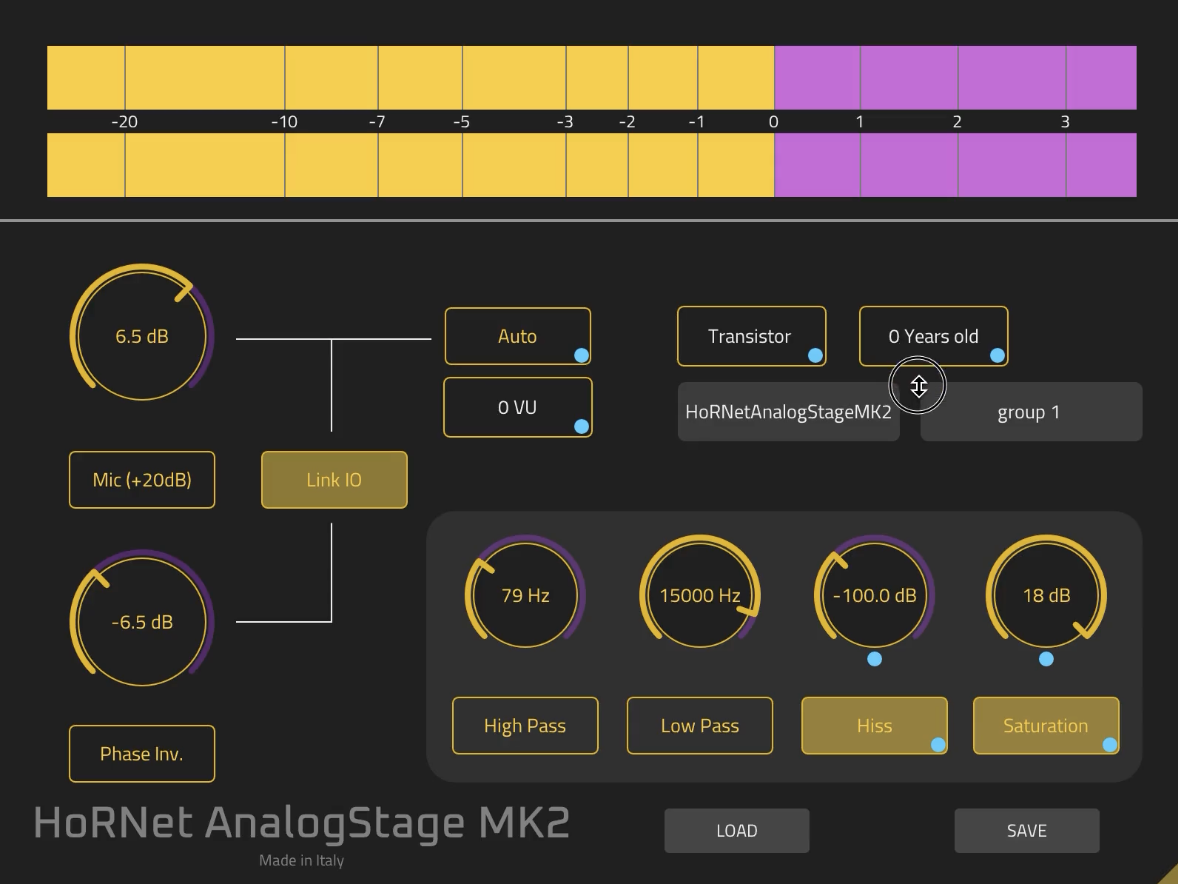Open the Transistor type selector
Viewport: 1178px width, 884px height.
pos(751,336)
